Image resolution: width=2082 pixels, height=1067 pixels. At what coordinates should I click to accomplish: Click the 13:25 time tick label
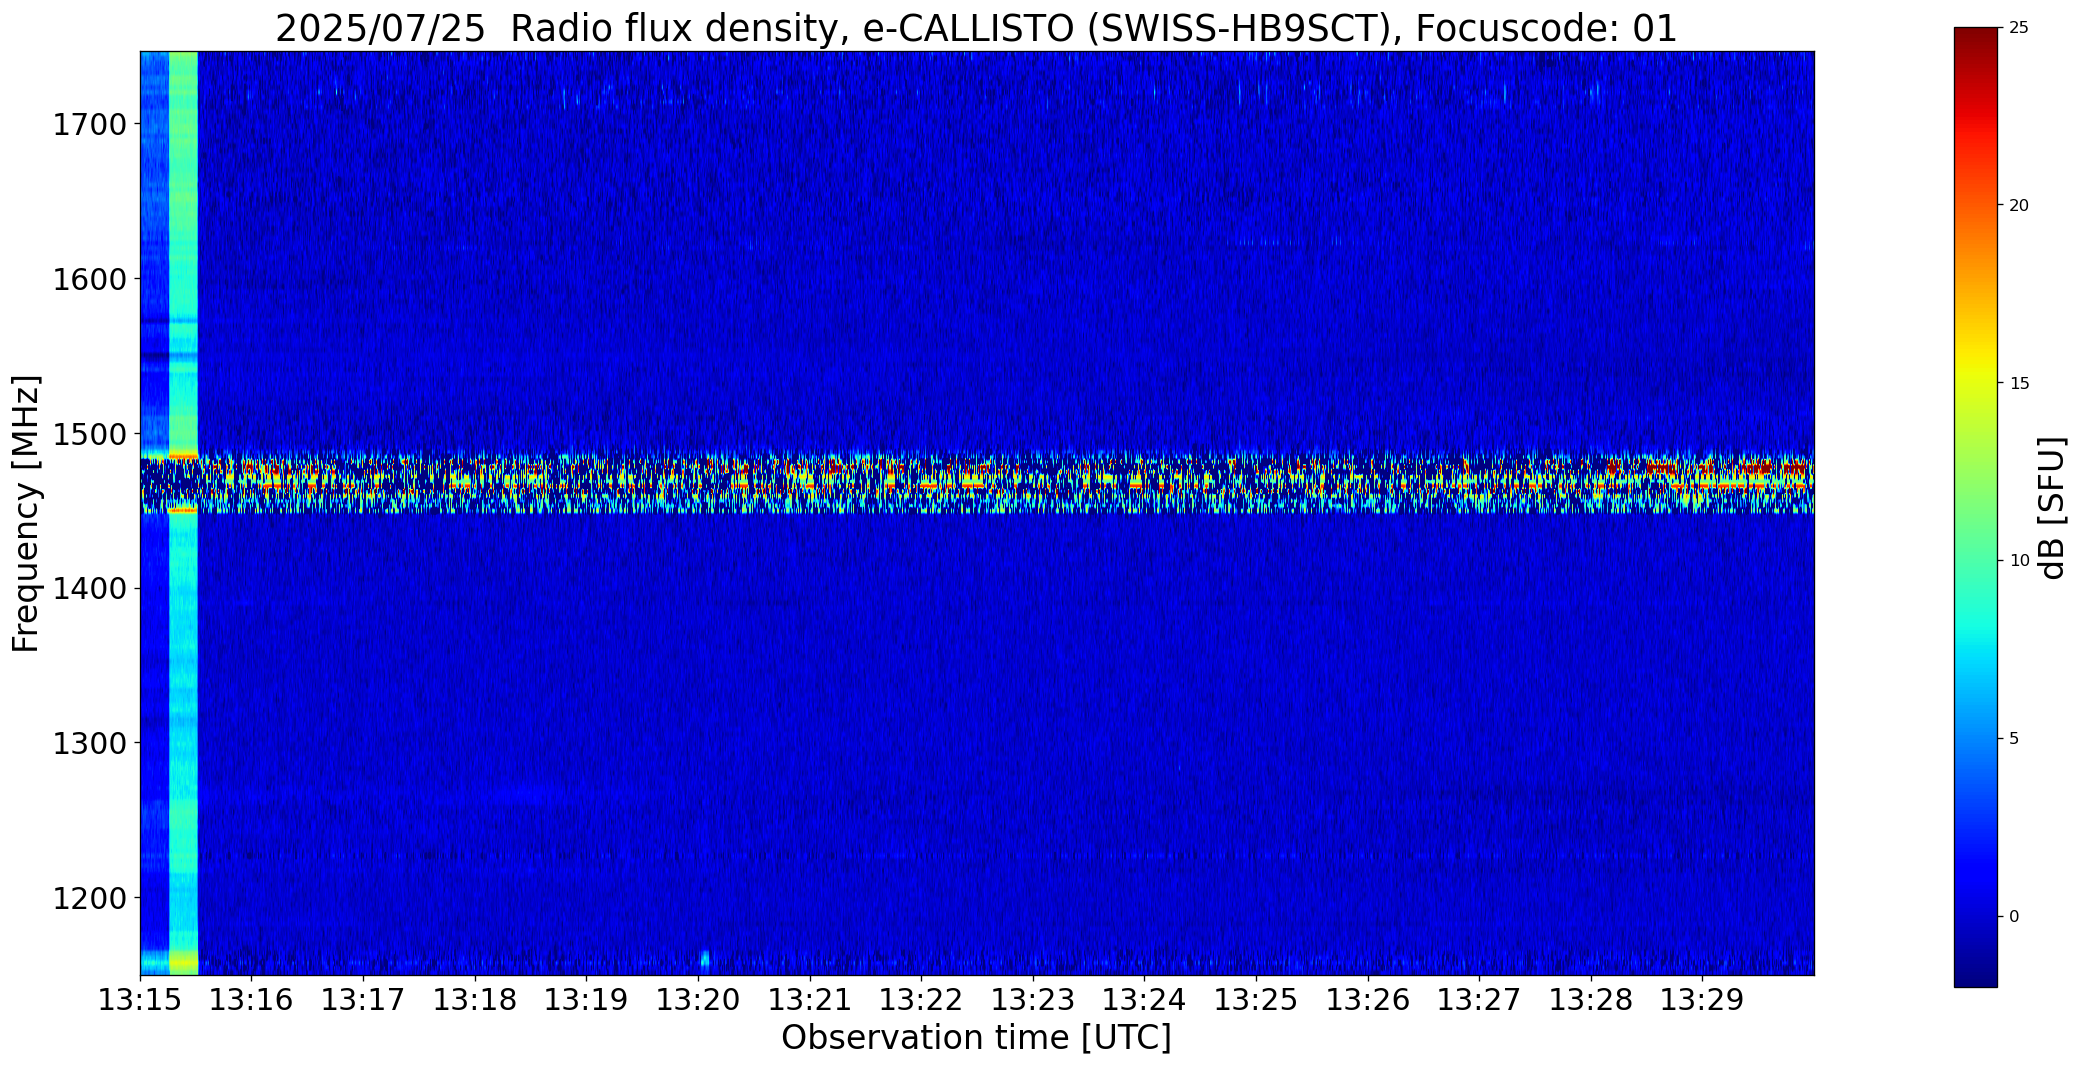pyautogui.click(x=1256, y=1000)
